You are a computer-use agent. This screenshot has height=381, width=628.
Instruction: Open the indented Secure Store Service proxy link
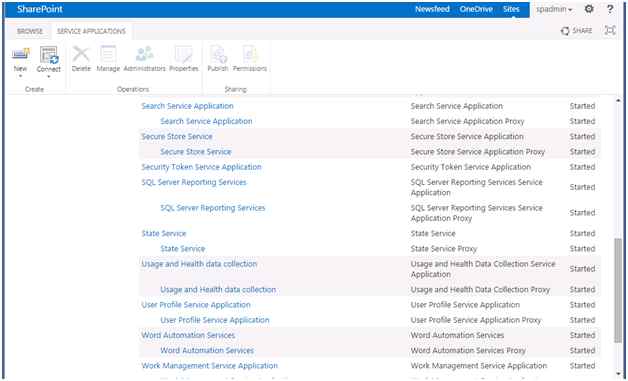tap(196, 152)
